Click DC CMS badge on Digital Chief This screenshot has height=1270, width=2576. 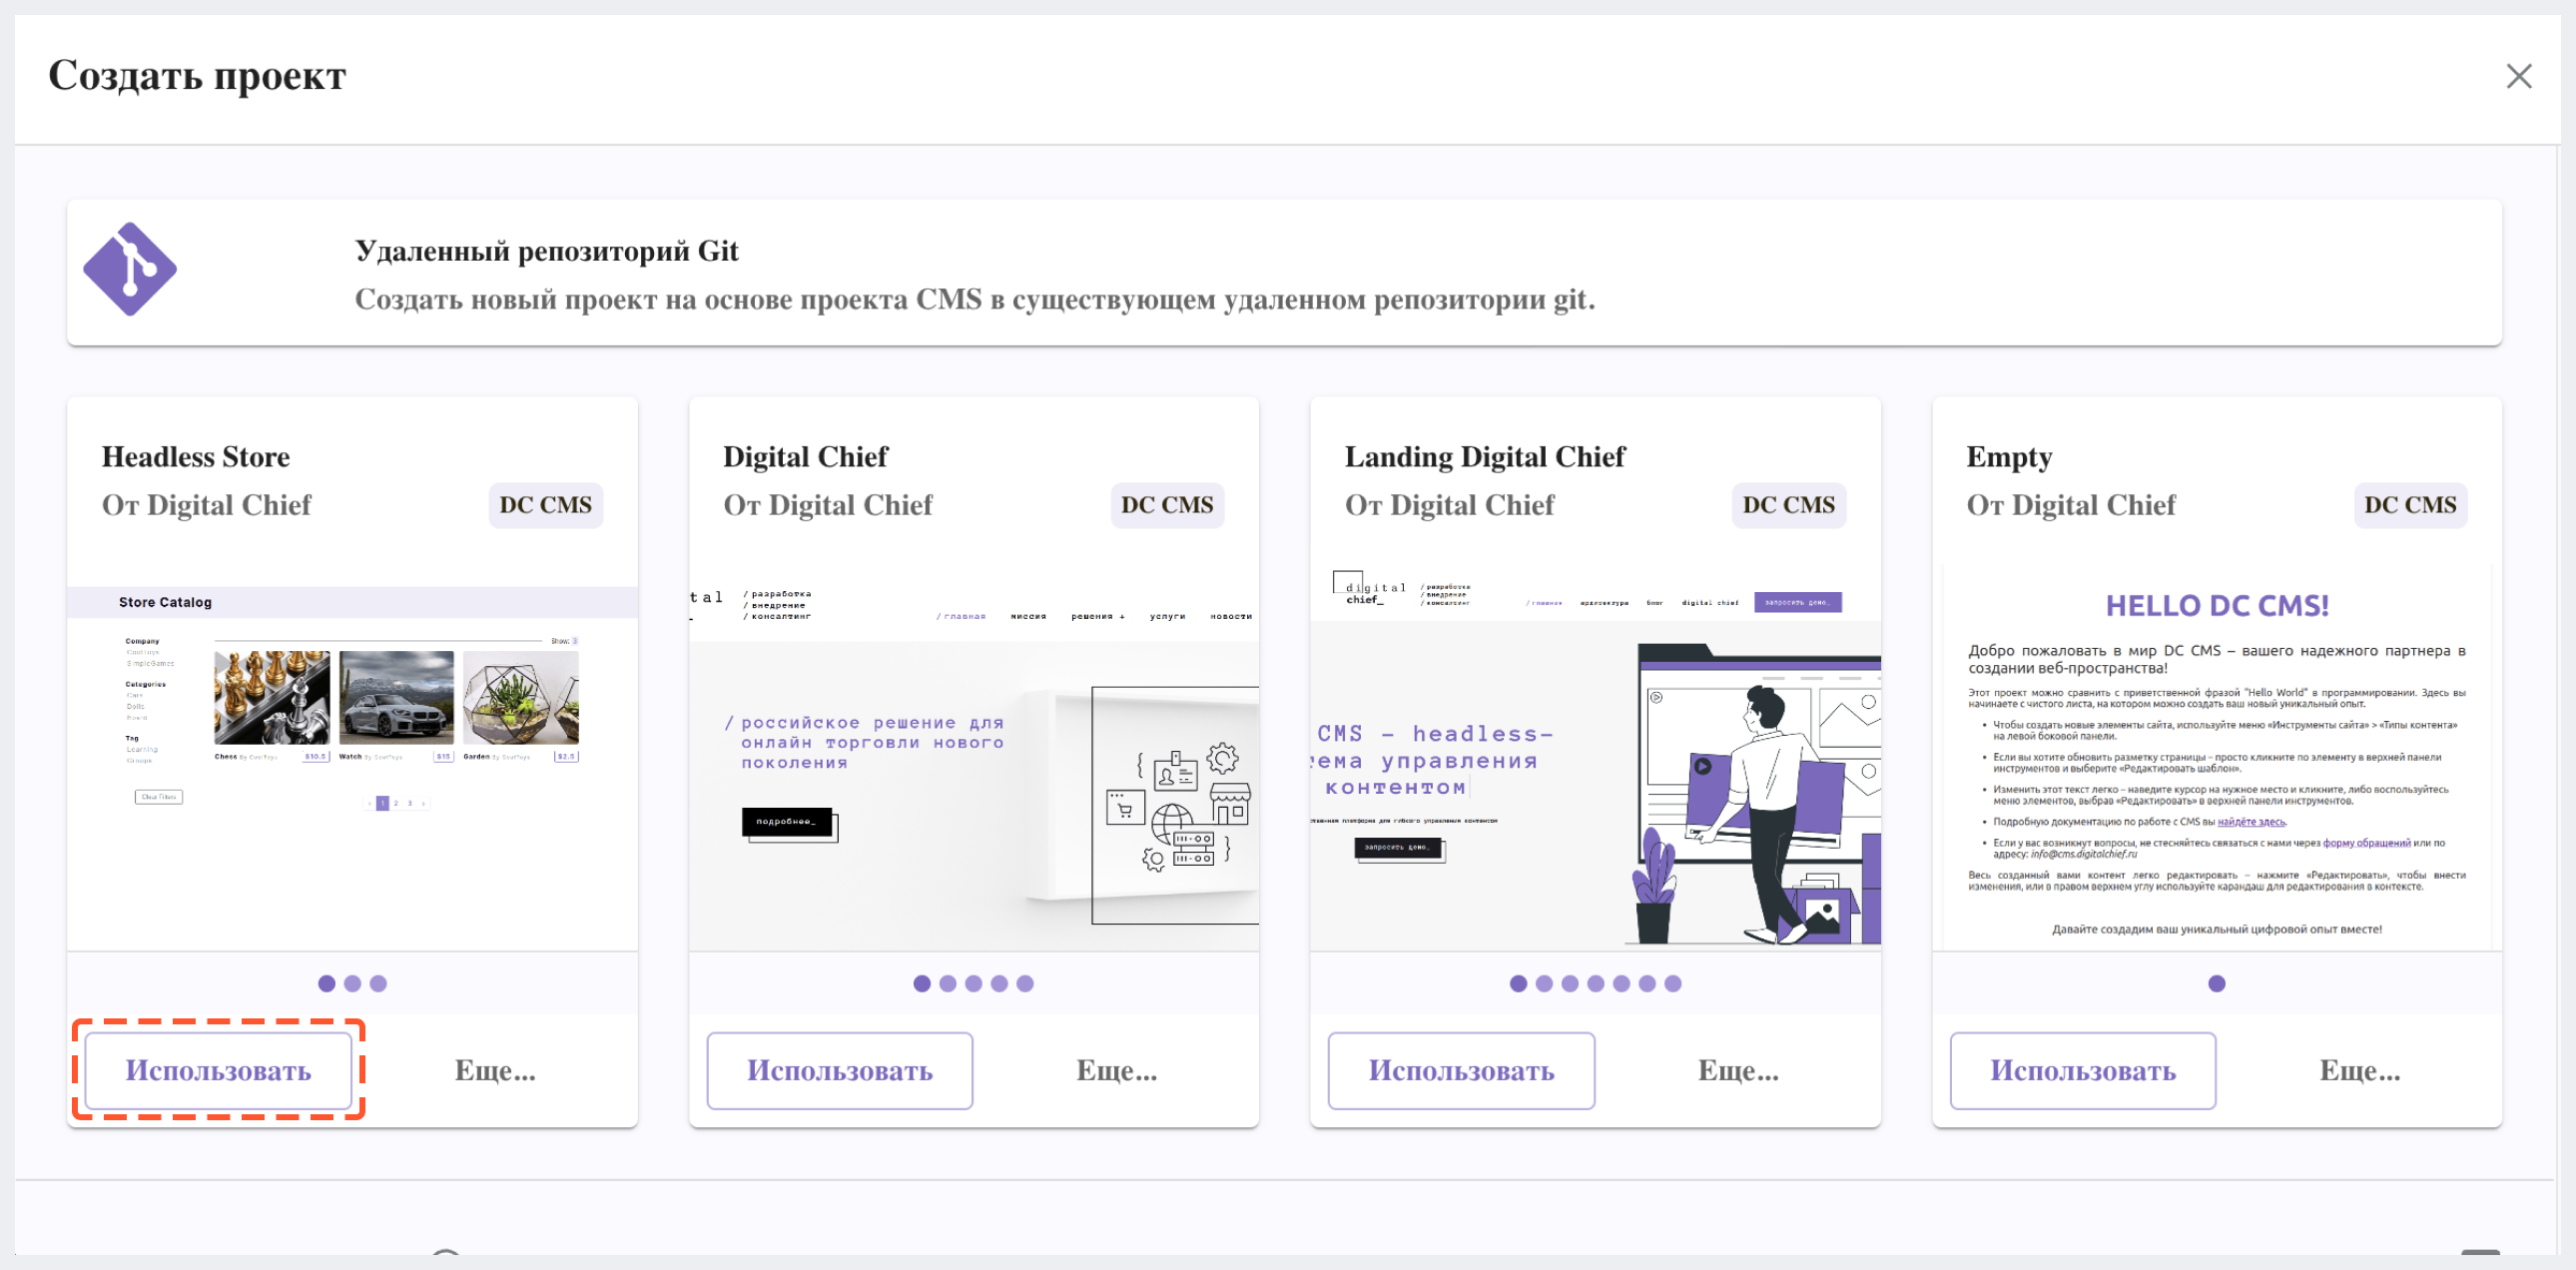(x=1167, y=505)
